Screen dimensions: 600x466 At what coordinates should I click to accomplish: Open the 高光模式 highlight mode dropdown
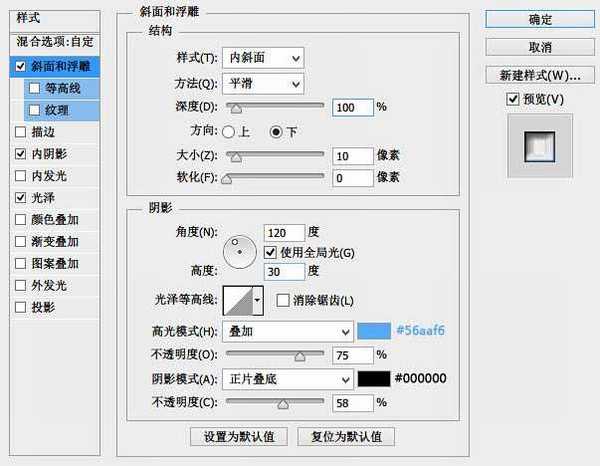click(289, 331)
